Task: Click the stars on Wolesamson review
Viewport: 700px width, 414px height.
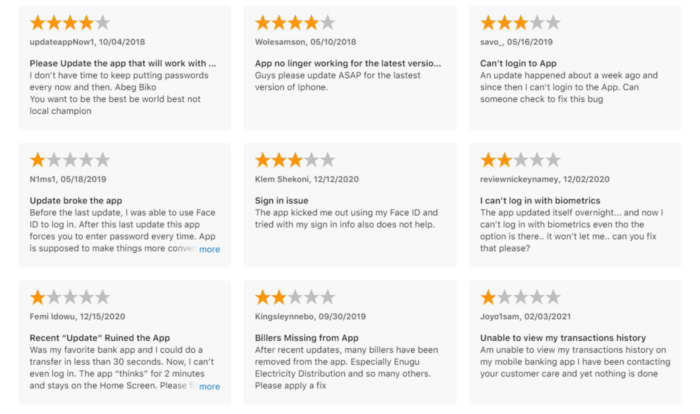Action: (x=295, y=23)
